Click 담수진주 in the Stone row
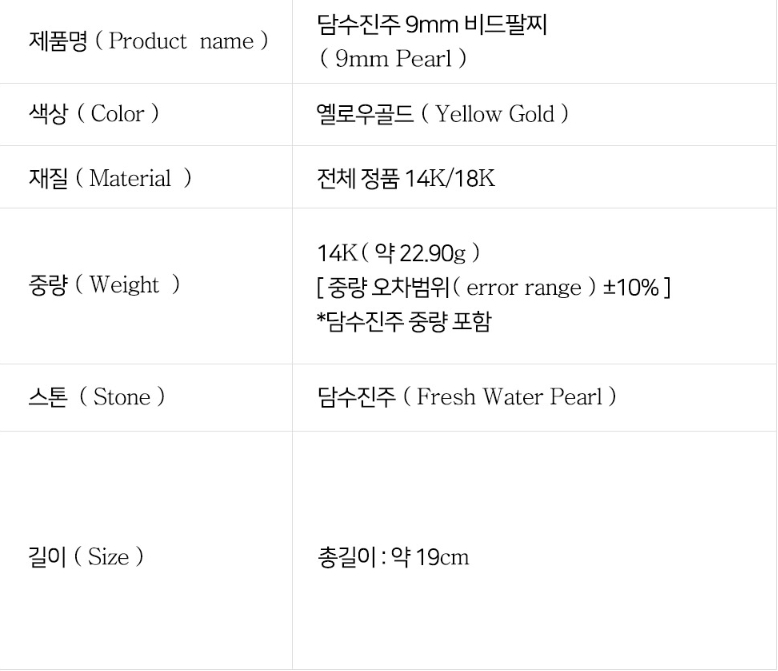778x671 pixels. (355, 397)
